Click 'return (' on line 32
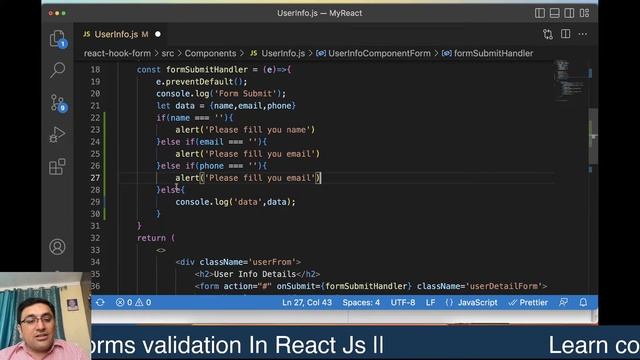Screen dimensions: 640x360 click(x=156, y=238)
